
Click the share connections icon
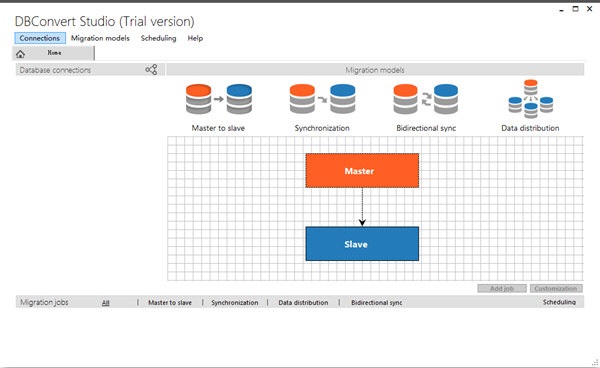click(x=151, y=70)
